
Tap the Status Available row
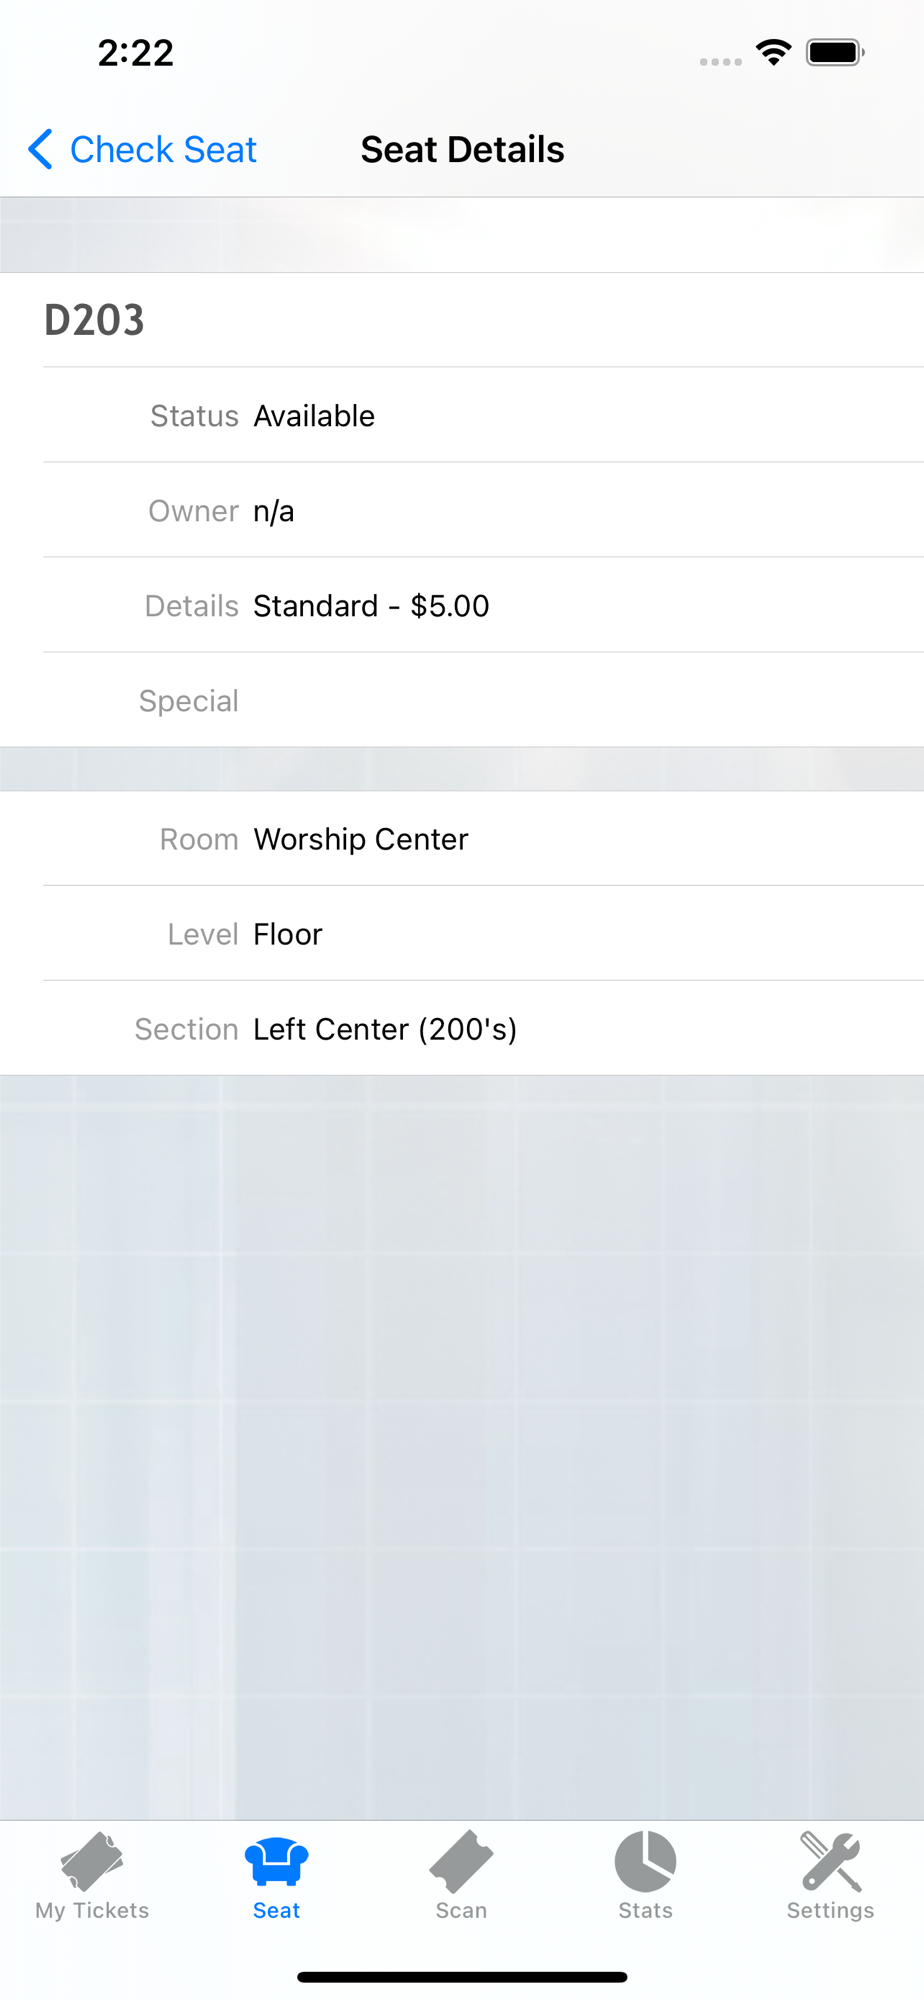(x=462, y=415)
